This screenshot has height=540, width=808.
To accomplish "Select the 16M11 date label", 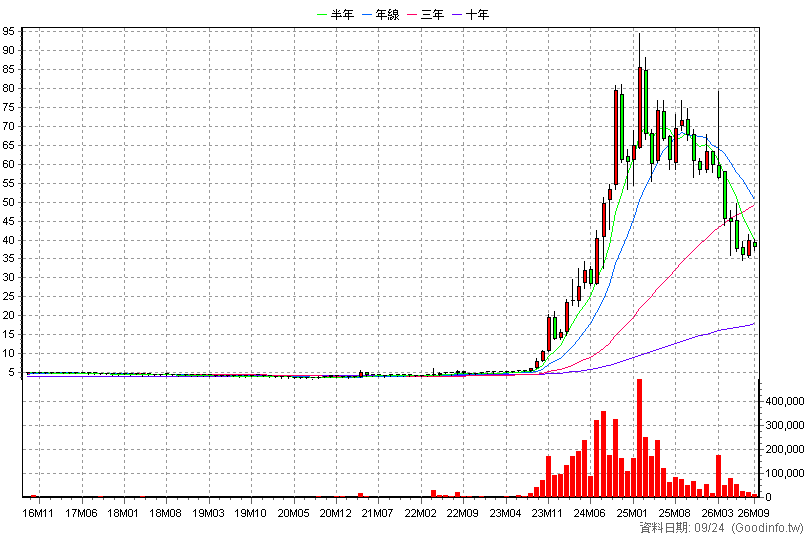I will point(39,513).
